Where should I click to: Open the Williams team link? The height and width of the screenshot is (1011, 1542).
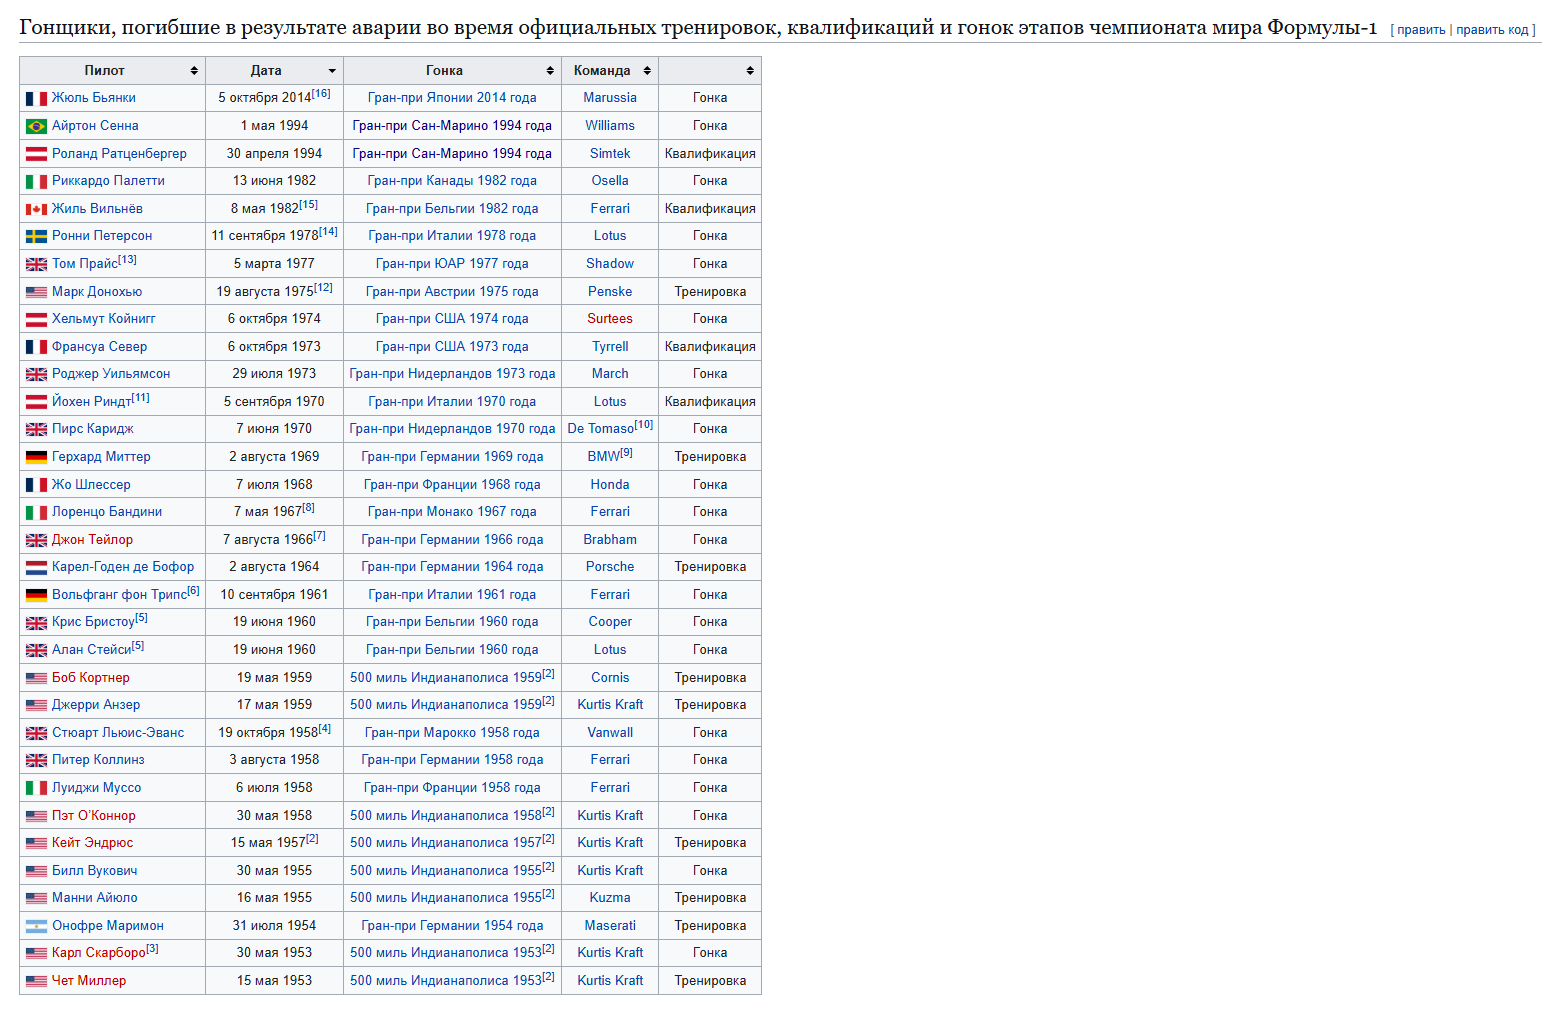(x=610, y=126)
